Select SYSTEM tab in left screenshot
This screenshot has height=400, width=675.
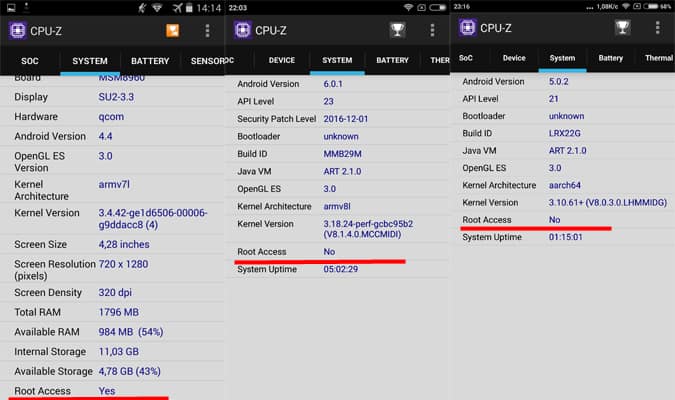tap(90, 61)
